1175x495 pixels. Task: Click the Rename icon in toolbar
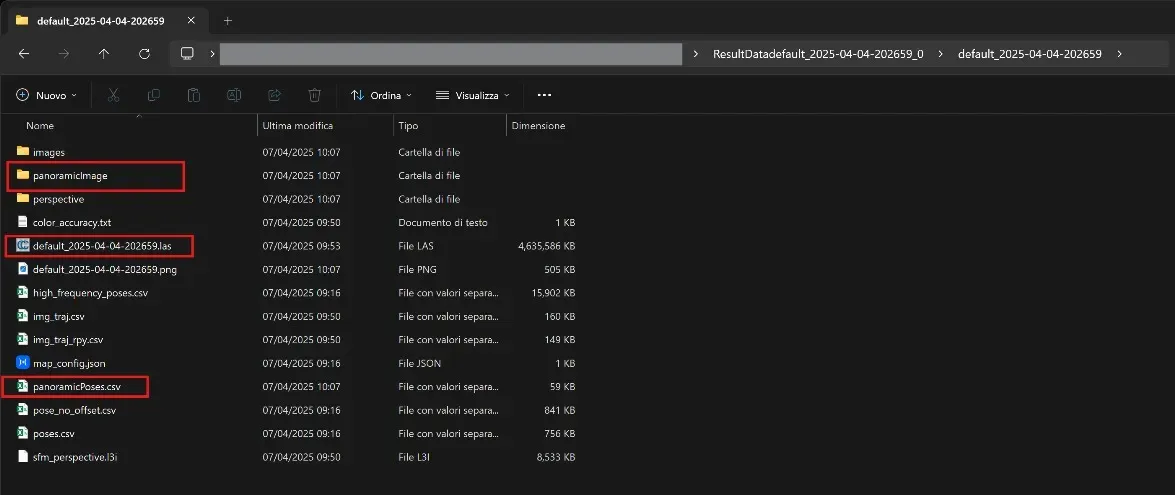click(x=234, y=95)
